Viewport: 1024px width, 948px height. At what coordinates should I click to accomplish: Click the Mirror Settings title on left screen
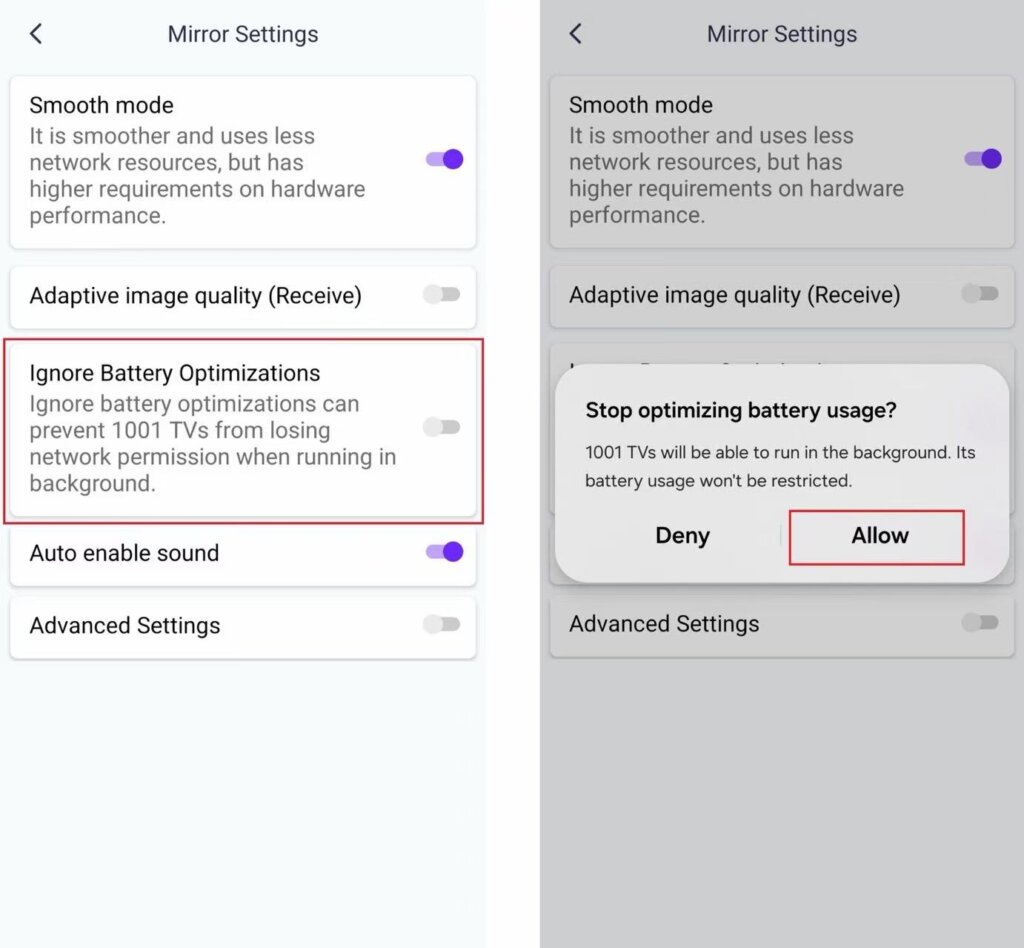coord(243,34)
